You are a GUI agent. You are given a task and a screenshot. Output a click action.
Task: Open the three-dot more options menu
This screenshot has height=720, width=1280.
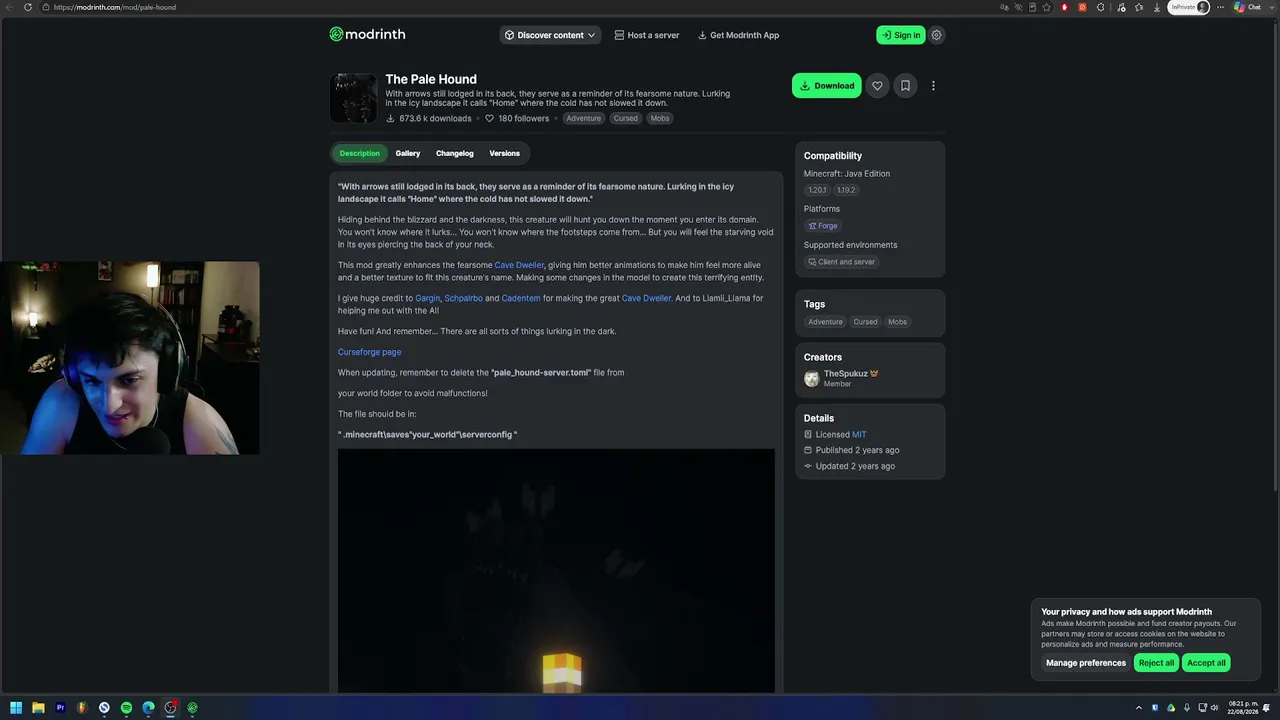pos(933,86)
